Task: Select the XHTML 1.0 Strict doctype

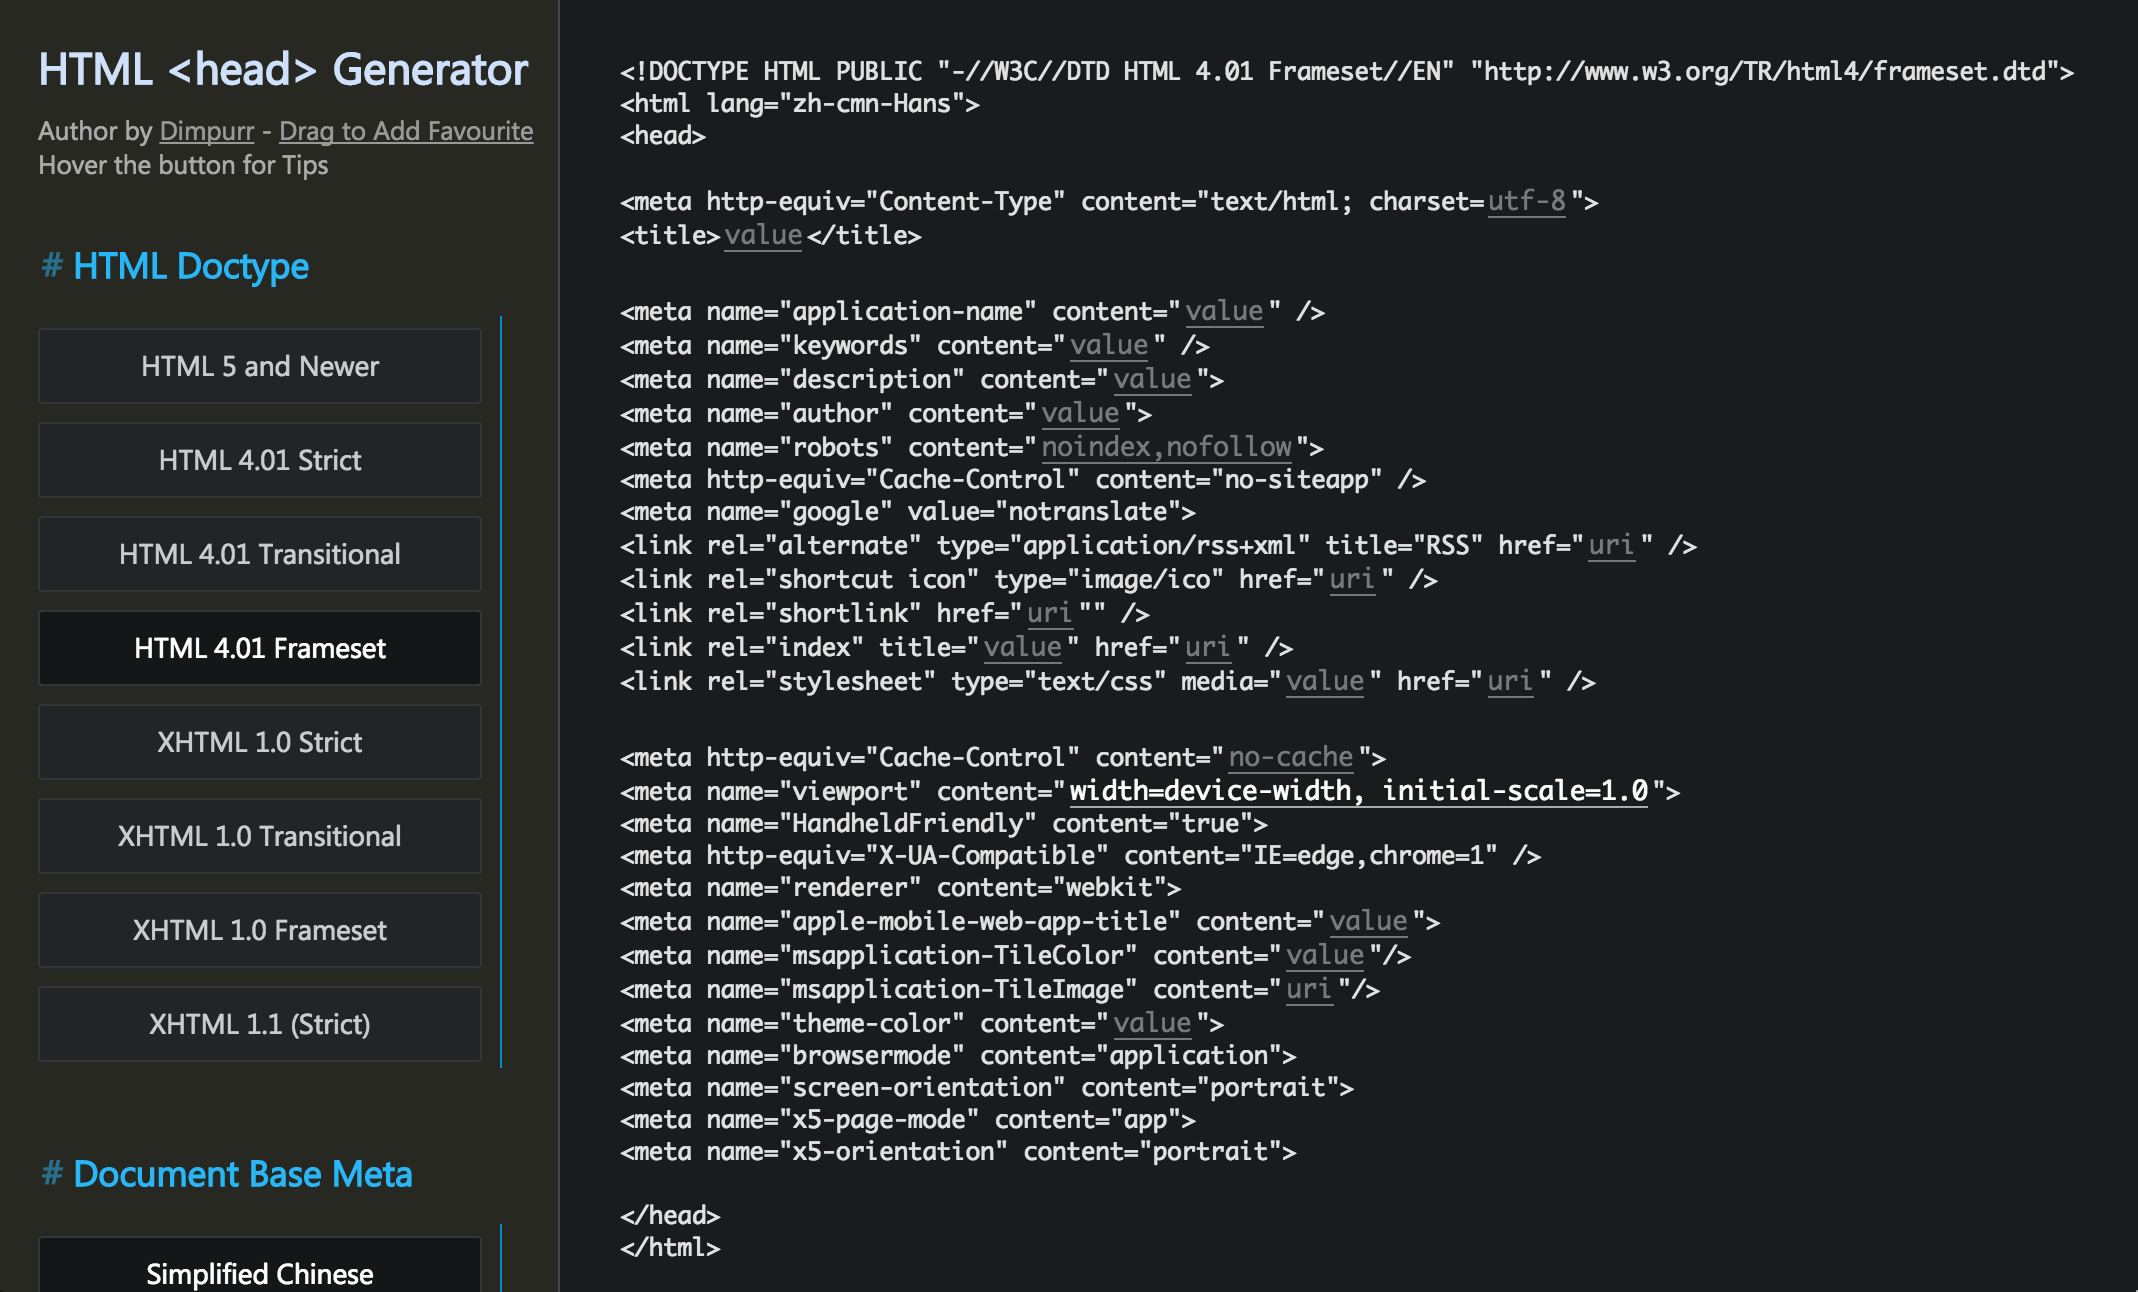Action: pos(260,742)
